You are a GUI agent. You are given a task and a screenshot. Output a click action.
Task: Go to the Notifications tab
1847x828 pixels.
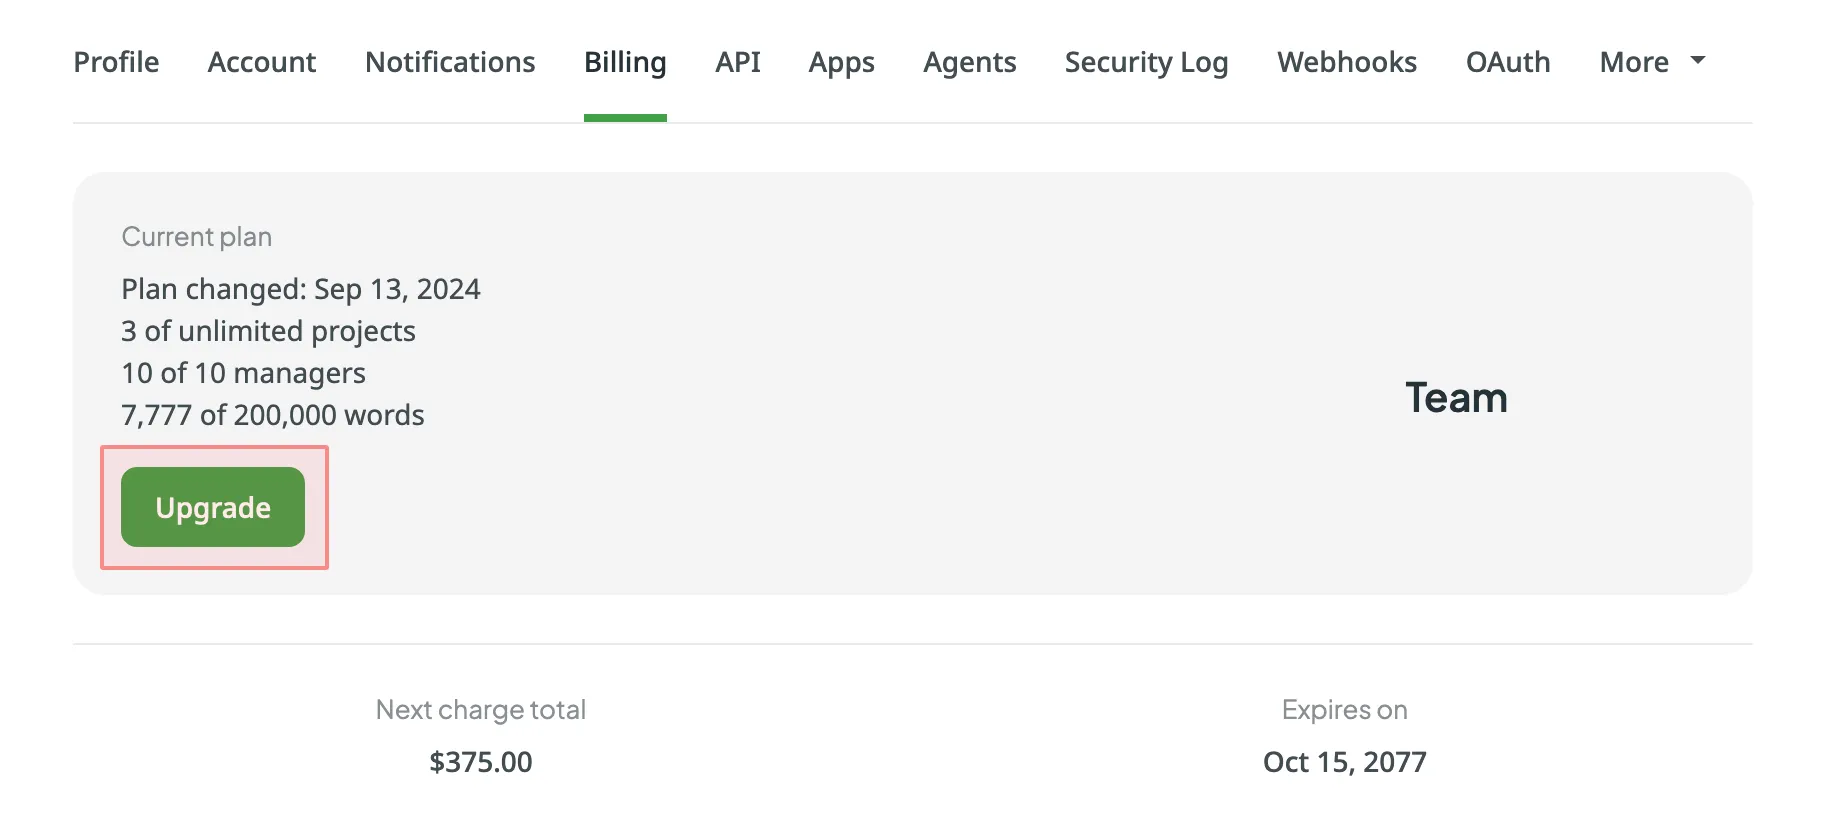tap(450, 62)
